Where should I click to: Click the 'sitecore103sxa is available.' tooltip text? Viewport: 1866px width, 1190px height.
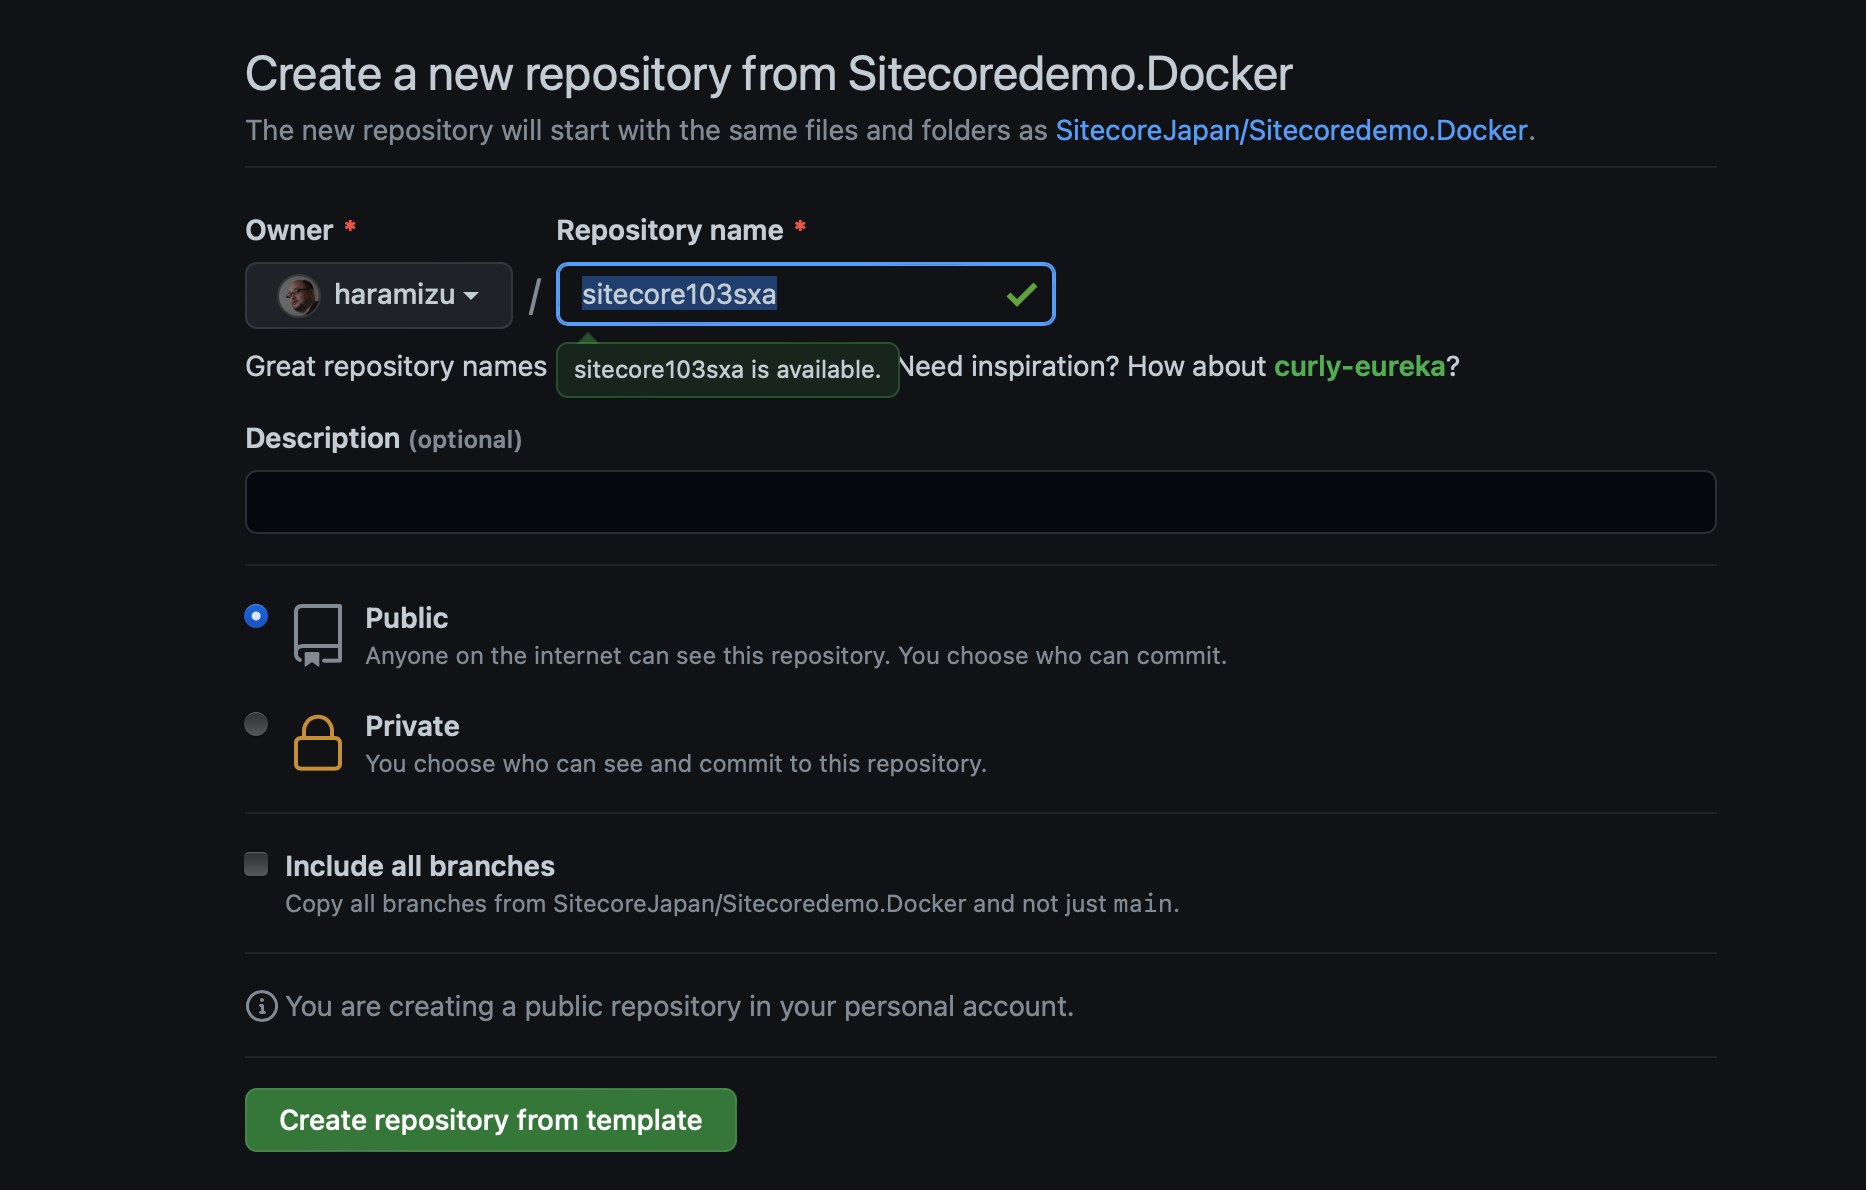(x=727, y=370)
